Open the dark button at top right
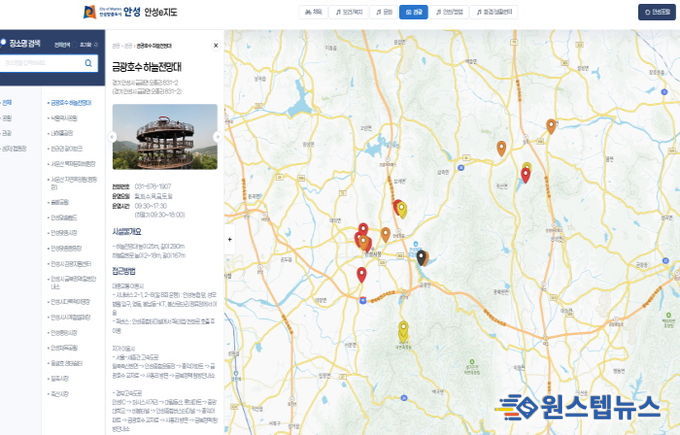This screenshot has height=435, width=680. click(656, 12)
